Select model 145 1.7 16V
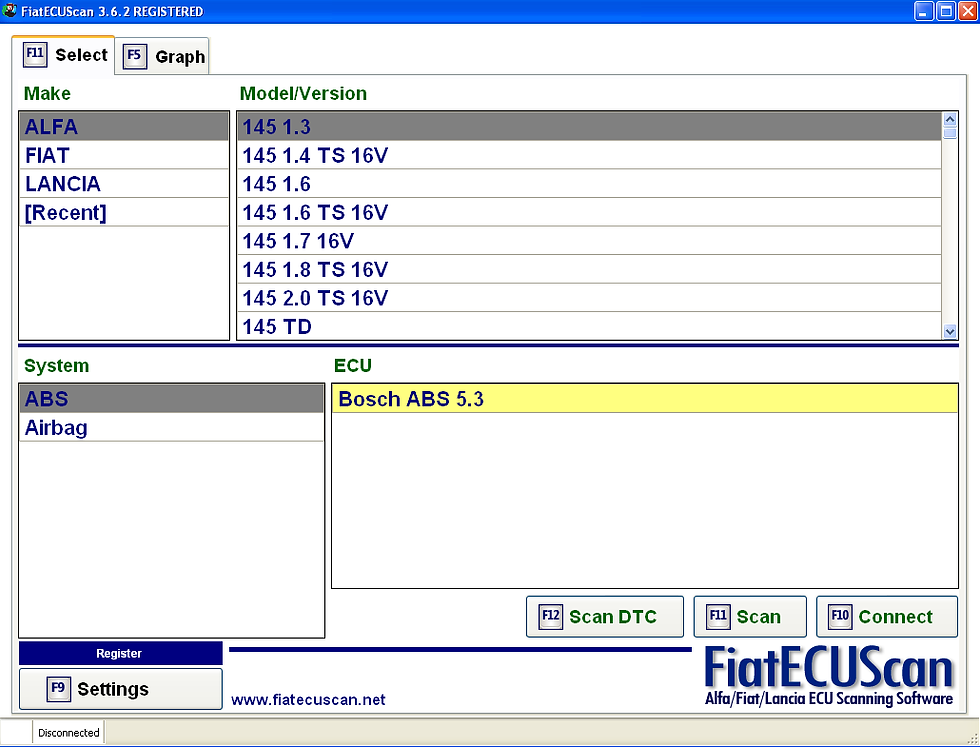 point(589,241)
